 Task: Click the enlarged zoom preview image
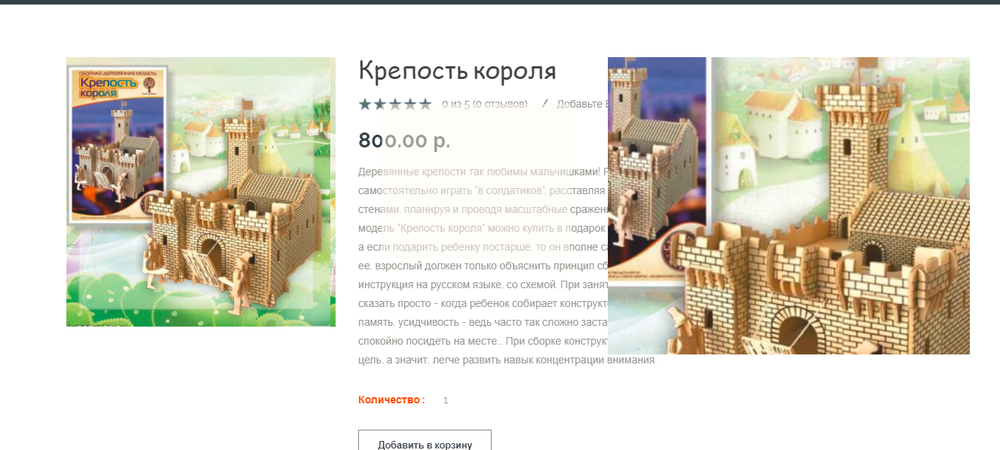tap(788, 205)
